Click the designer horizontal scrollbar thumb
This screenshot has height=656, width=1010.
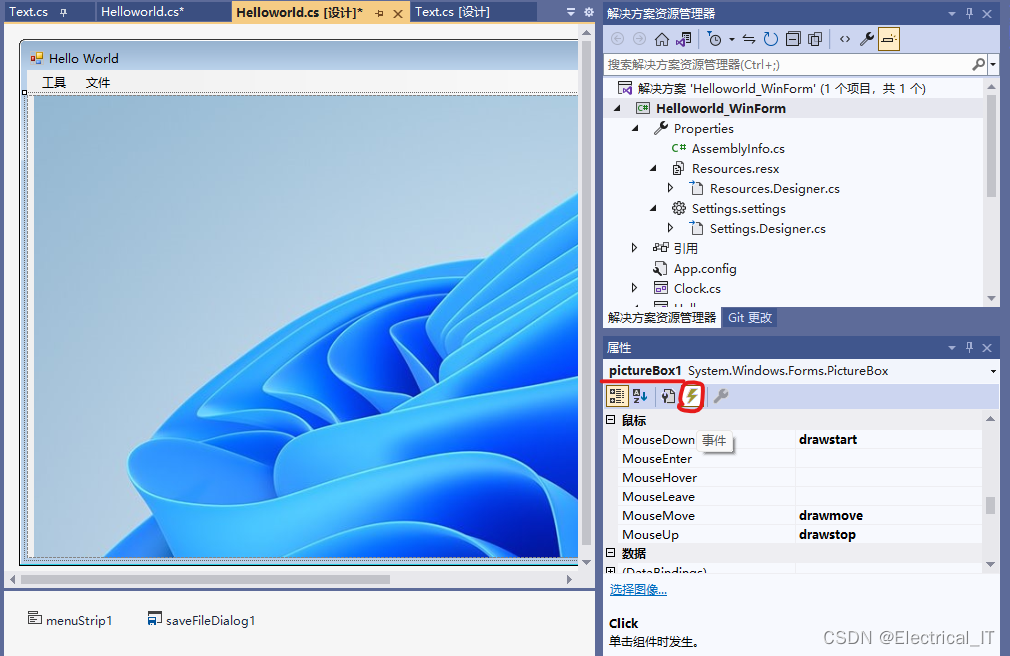205,579
